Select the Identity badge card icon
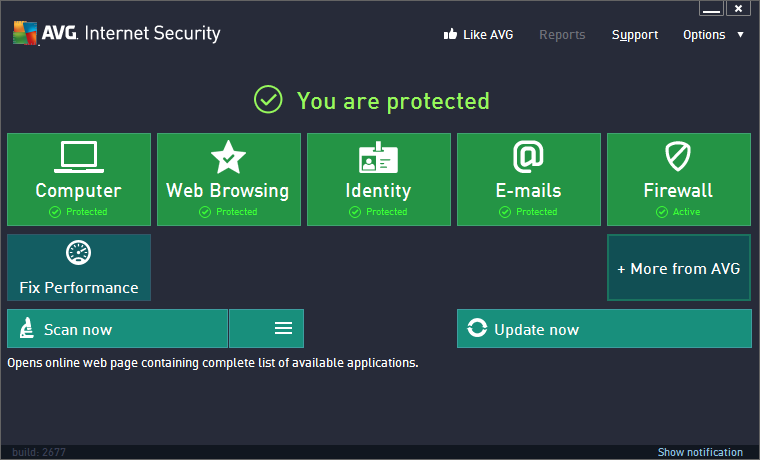The width and height of the screenshot is (760, 460). (x=378, y=157)
